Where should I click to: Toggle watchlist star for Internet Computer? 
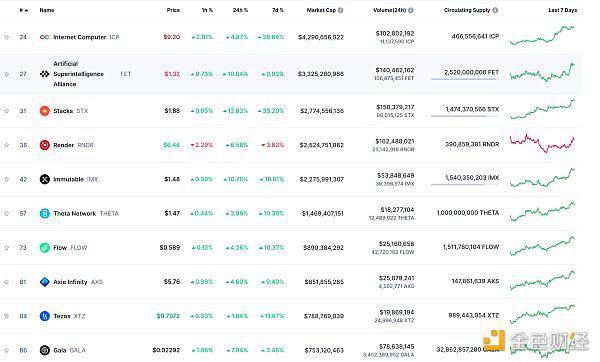(7, 37)
